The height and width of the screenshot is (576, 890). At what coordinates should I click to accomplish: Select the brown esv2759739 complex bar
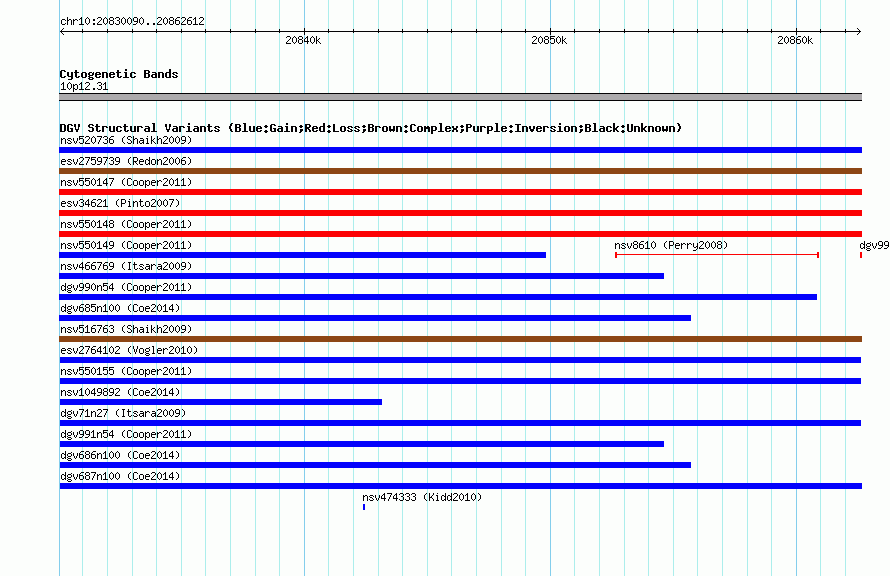point(460,171)
